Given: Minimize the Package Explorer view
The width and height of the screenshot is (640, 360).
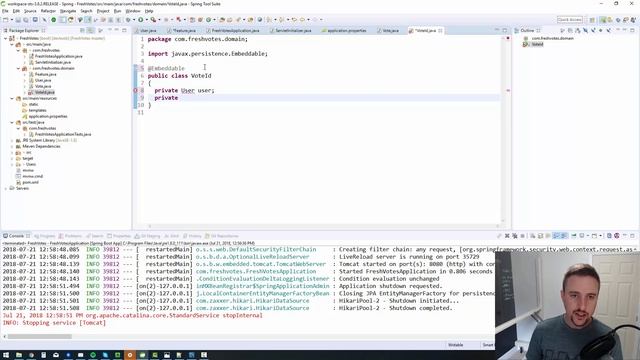Looking at the screenshot, I should click(x=116, y=31).
